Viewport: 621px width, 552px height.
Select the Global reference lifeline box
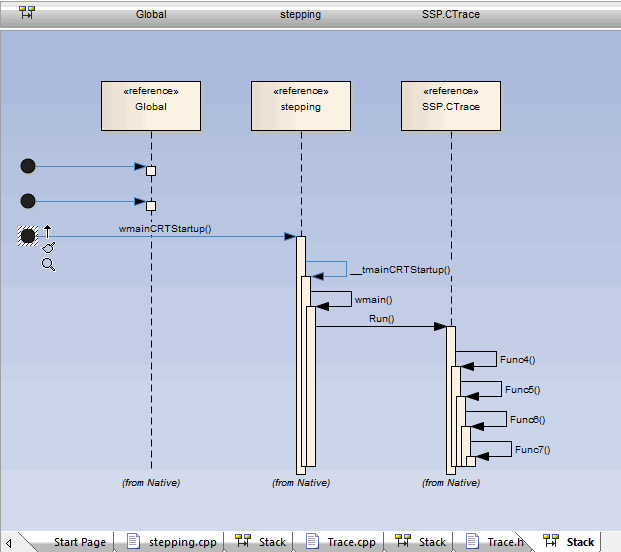pyautogui.click(x=151, y=106)
